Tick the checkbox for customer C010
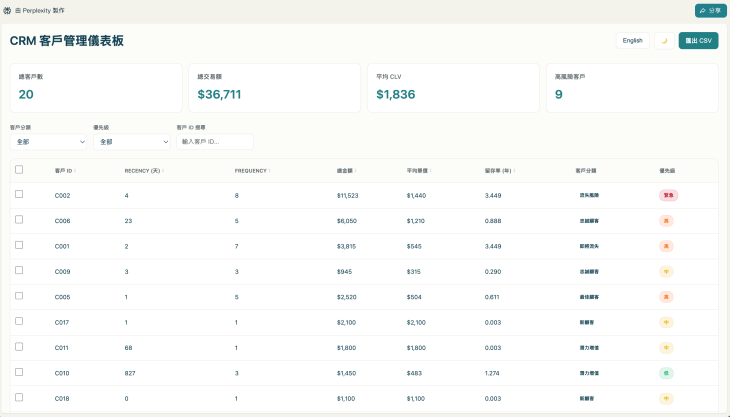This screenshot has width=730, height=417. (19, 372)
